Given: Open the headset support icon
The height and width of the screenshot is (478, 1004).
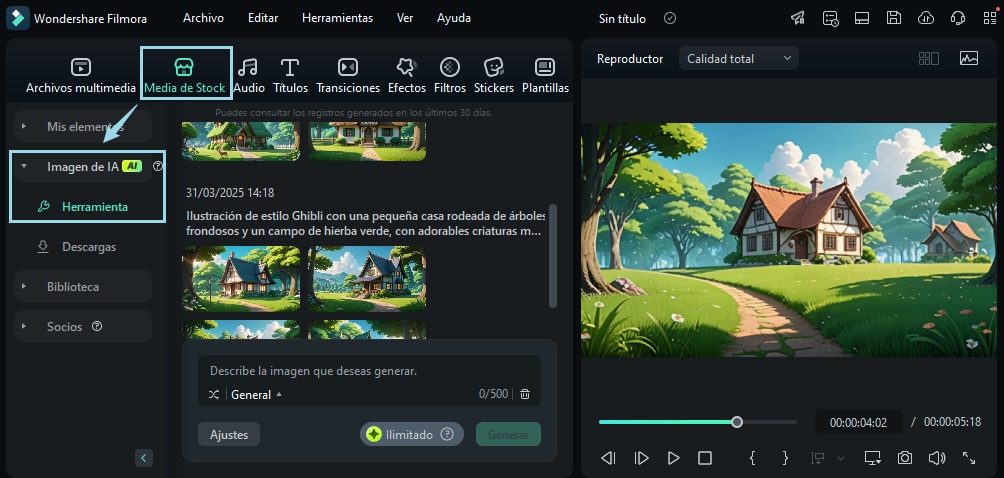Looking at the screenshot, I should 958,18.
